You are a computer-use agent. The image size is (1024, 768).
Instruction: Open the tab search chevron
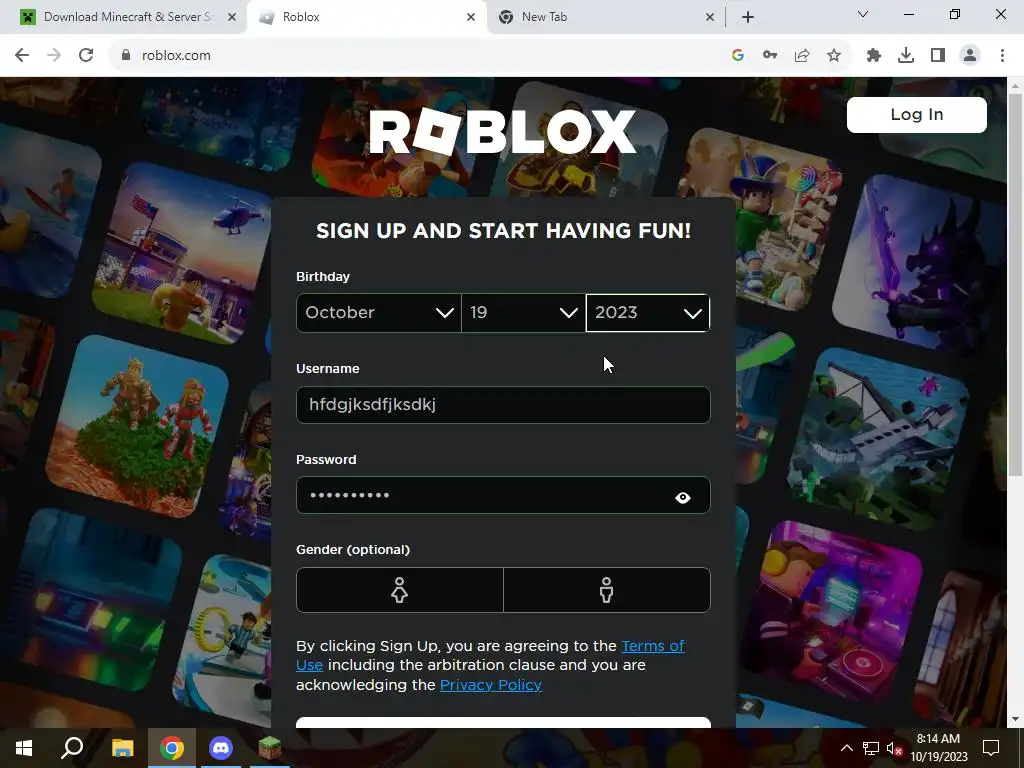[863, 14]
